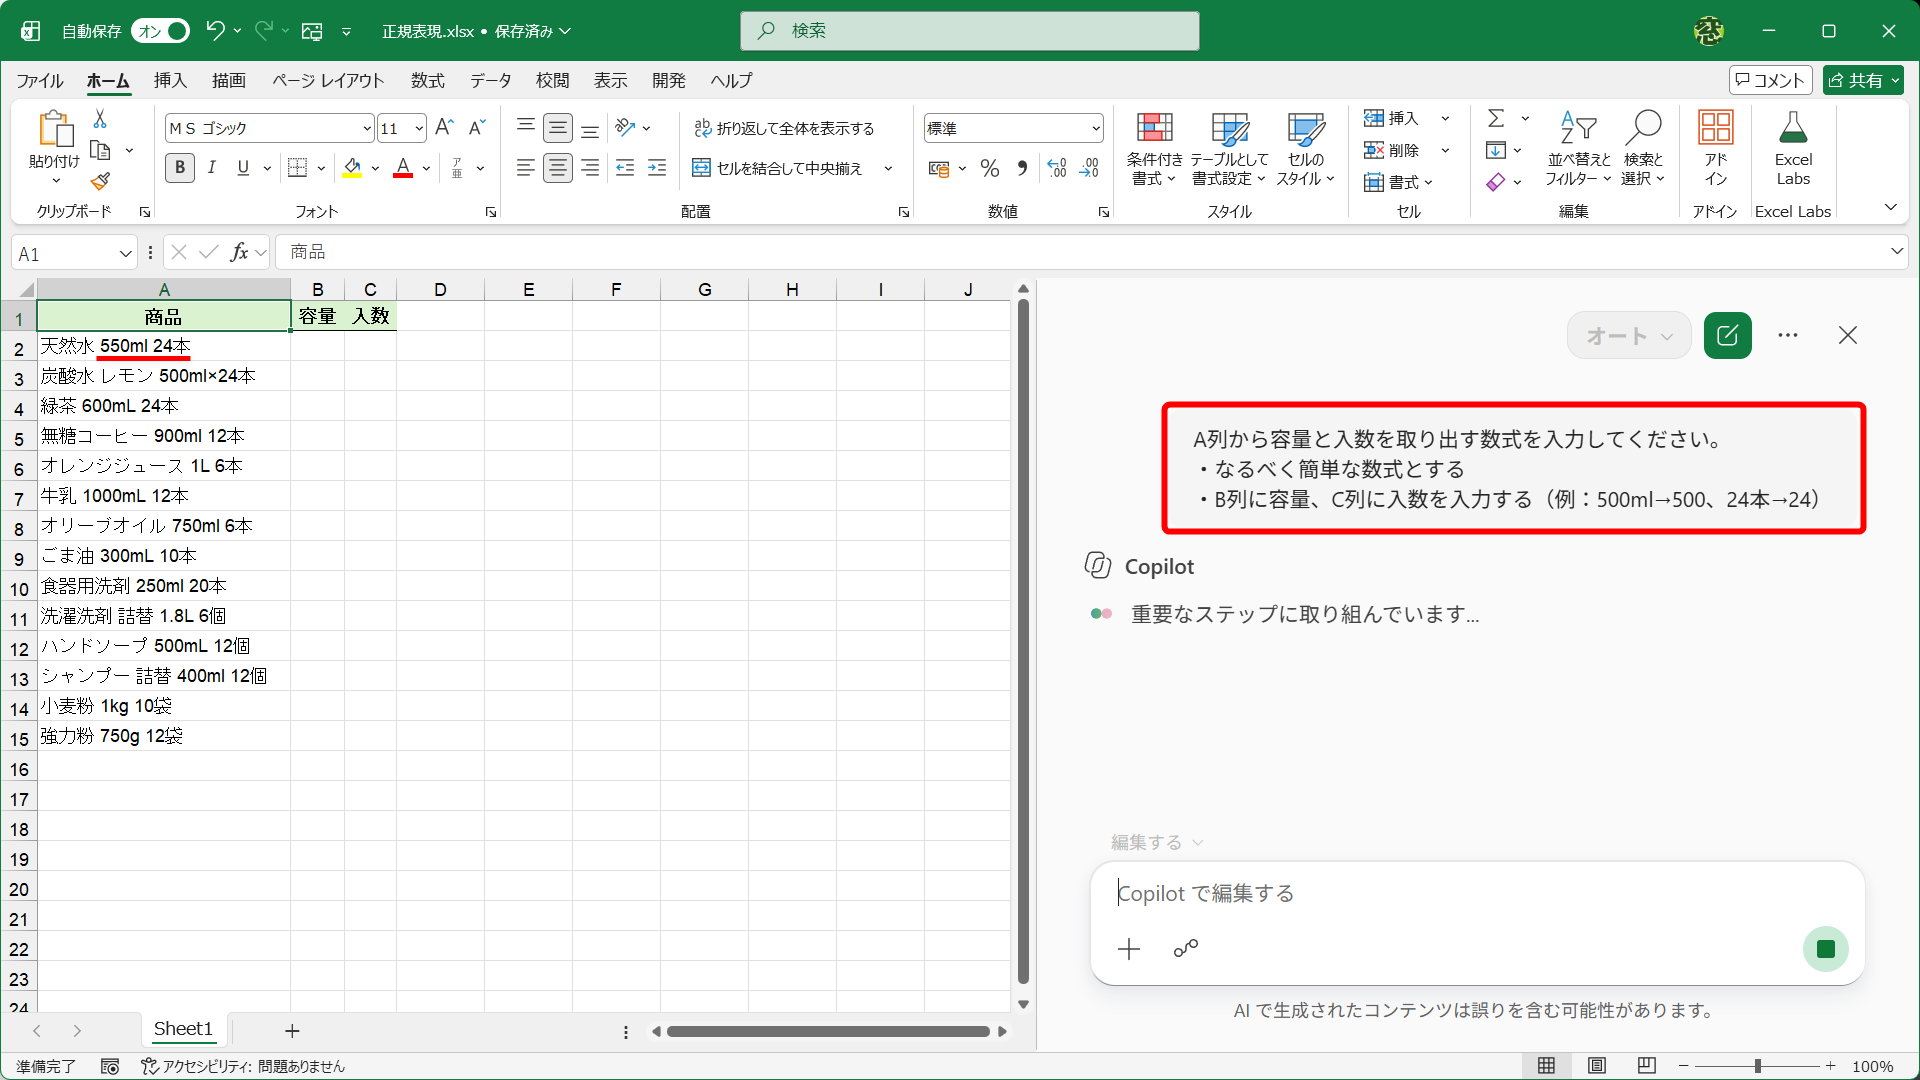Image resolution: width=1920 pixels, height=1080 pixels.
Task: Click the Format Painter brush icon
Action: click(x=100, y=181)
